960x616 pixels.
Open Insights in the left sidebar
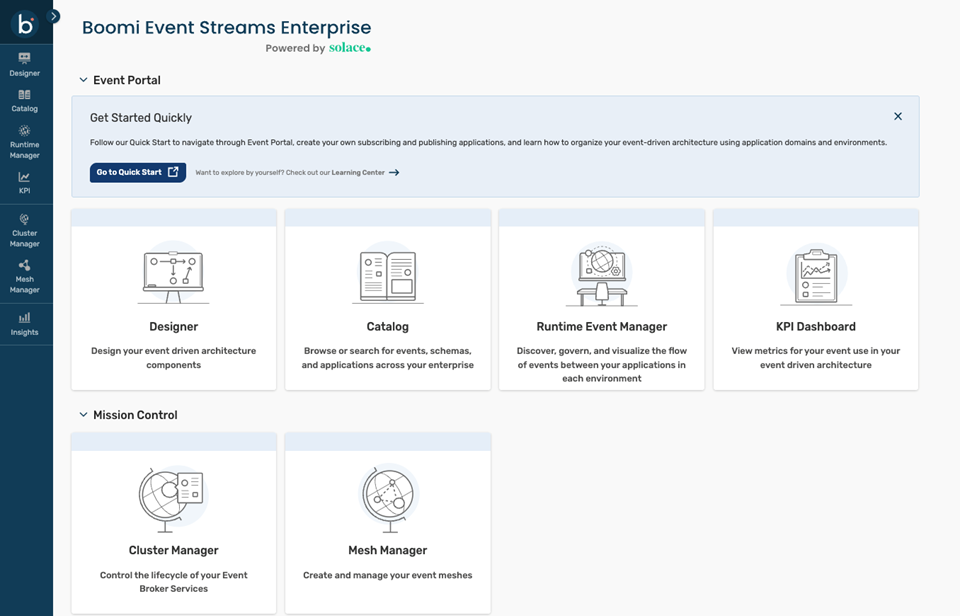[25, 324]
